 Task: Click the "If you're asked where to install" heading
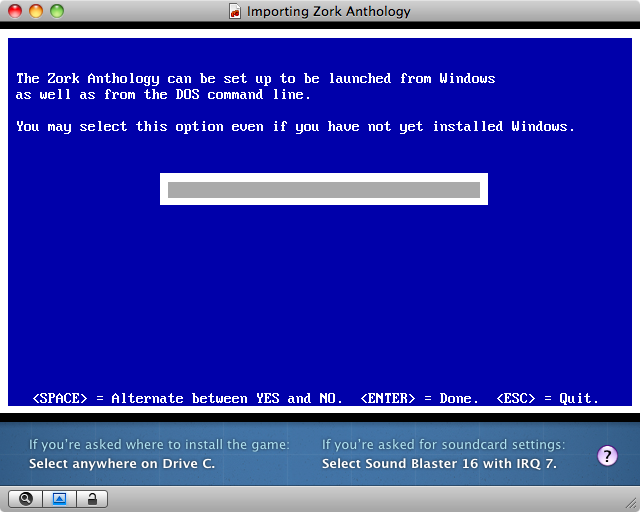click(159, 445)
